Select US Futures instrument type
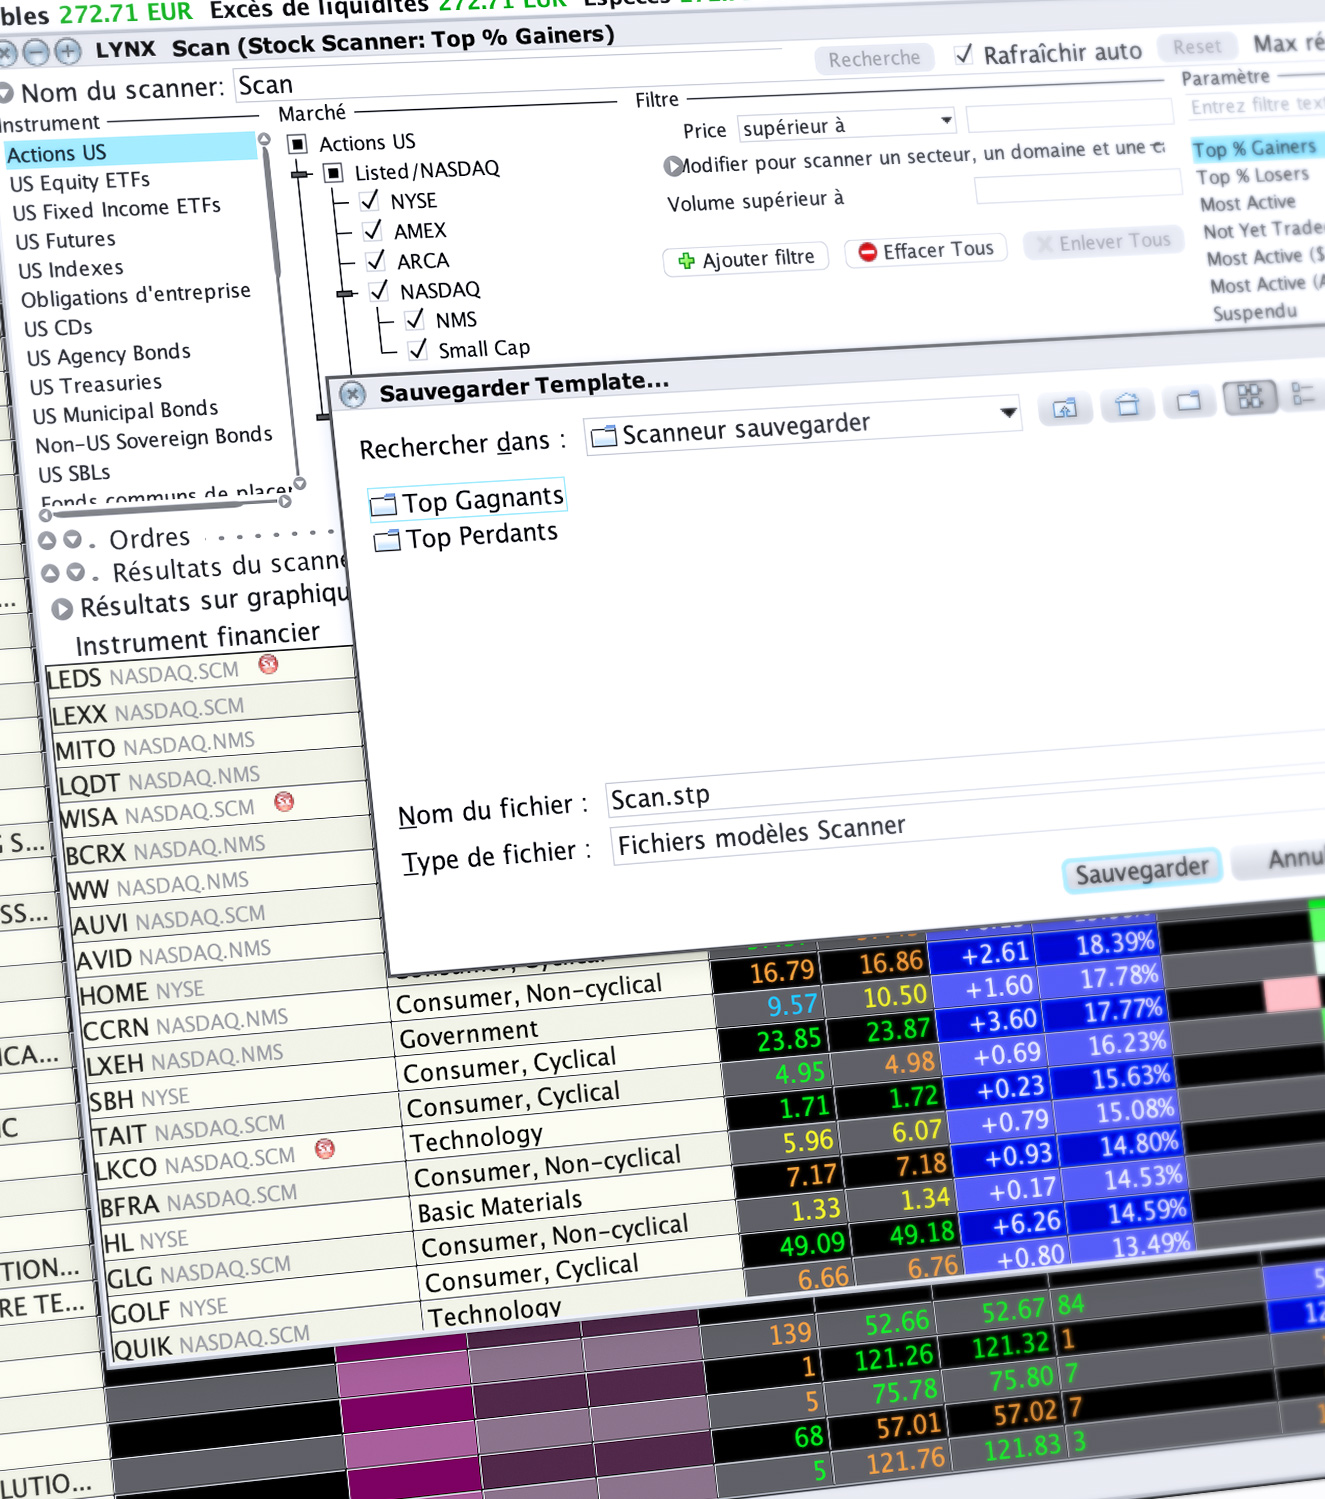Screen dimensions: 1325x1499 point(65,241)
